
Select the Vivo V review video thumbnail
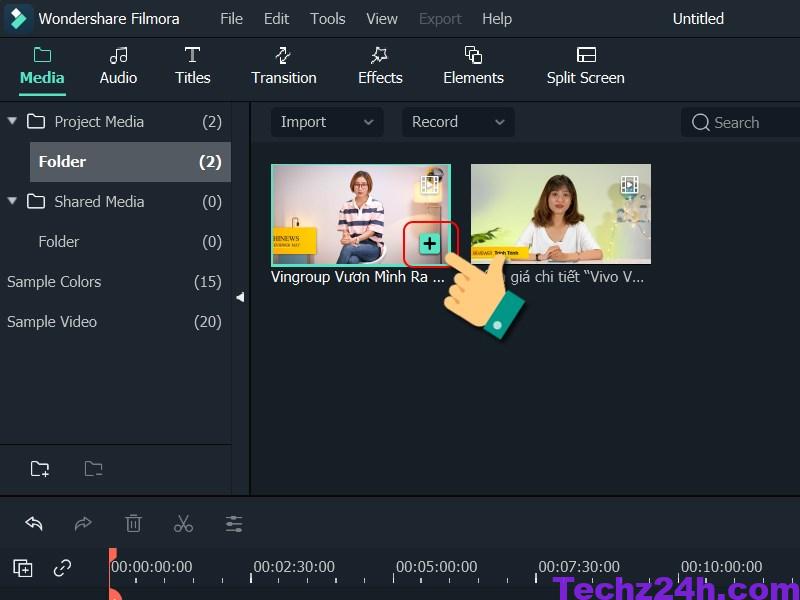[x=560, y=213]
